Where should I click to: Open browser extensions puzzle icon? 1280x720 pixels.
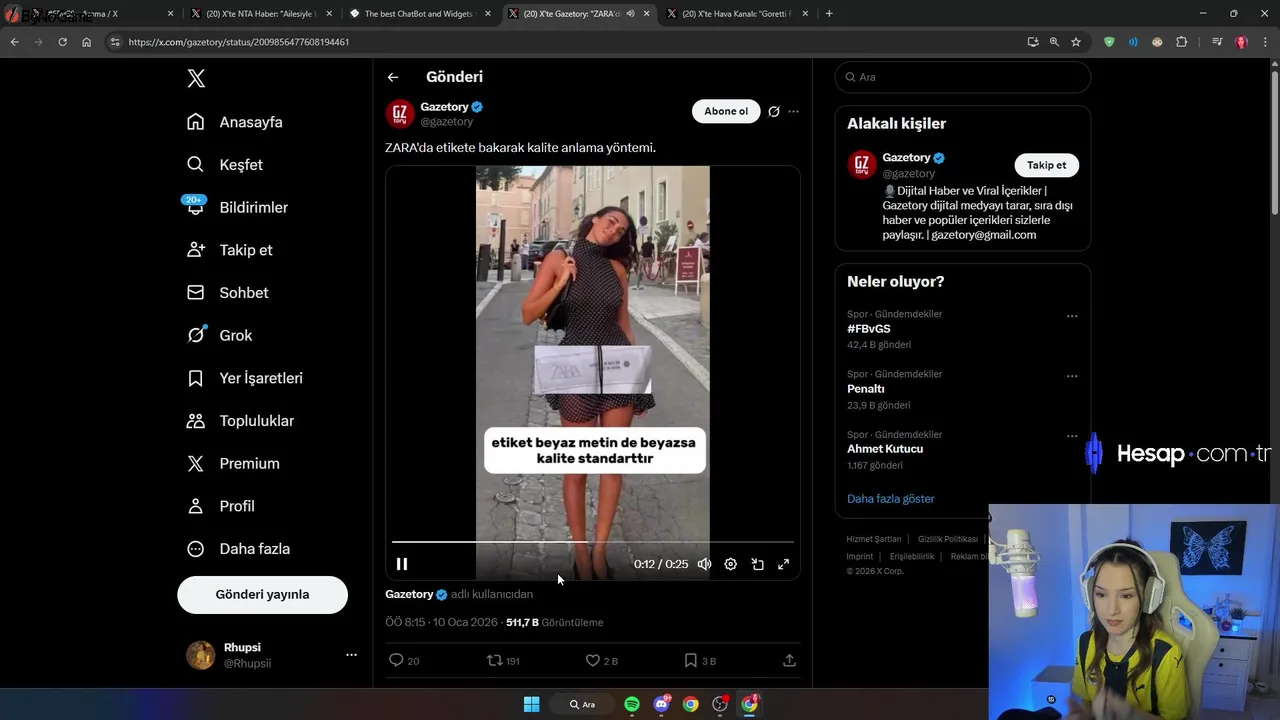(1182, 42)
